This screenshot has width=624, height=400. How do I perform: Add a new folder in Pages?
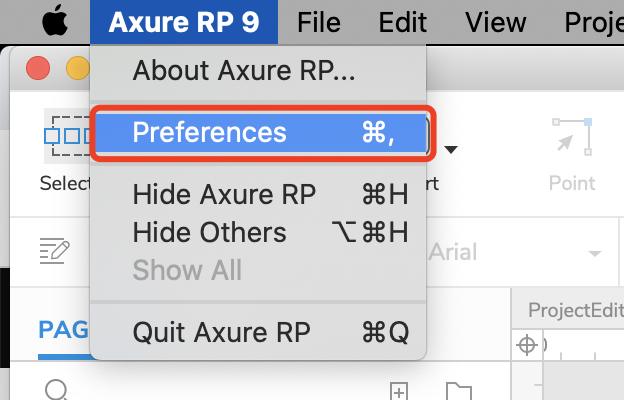[457, 390]
